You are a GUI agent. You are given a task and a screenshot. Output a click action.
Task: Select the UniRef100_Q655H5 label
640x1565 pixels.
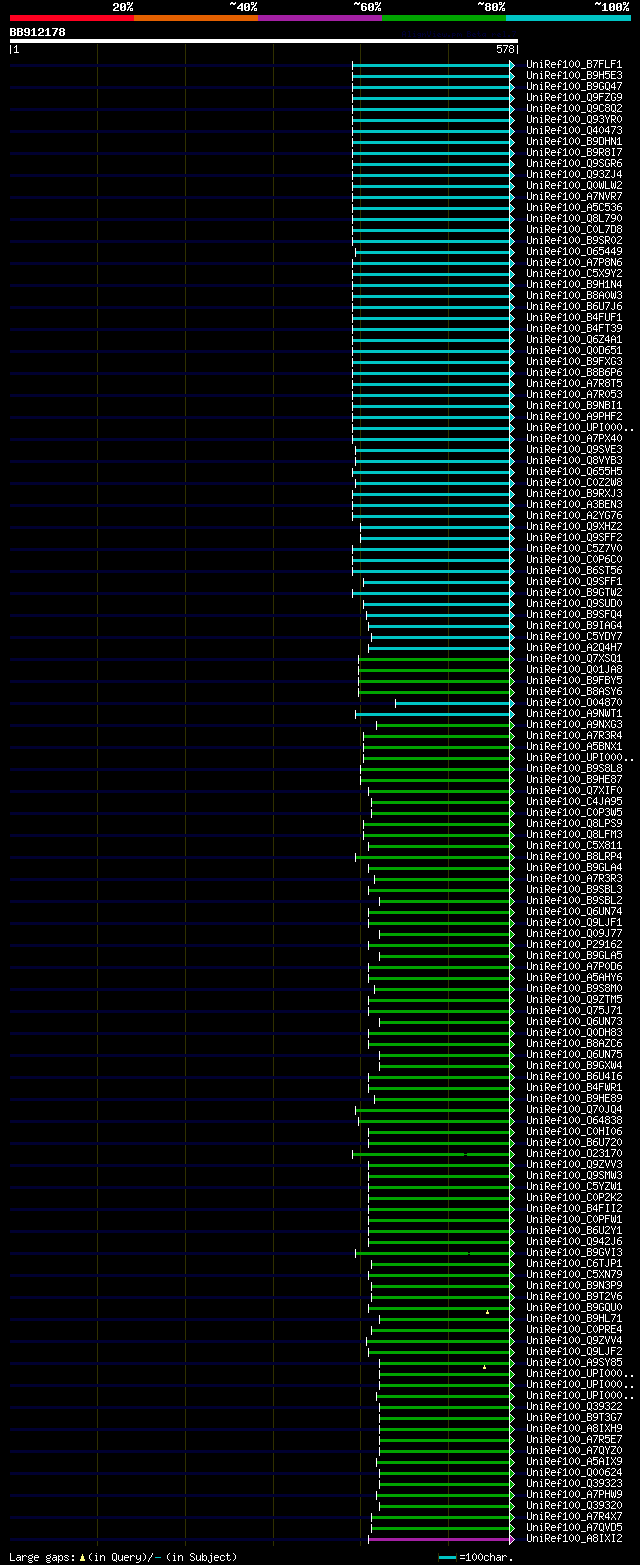(x=574, y=471)
